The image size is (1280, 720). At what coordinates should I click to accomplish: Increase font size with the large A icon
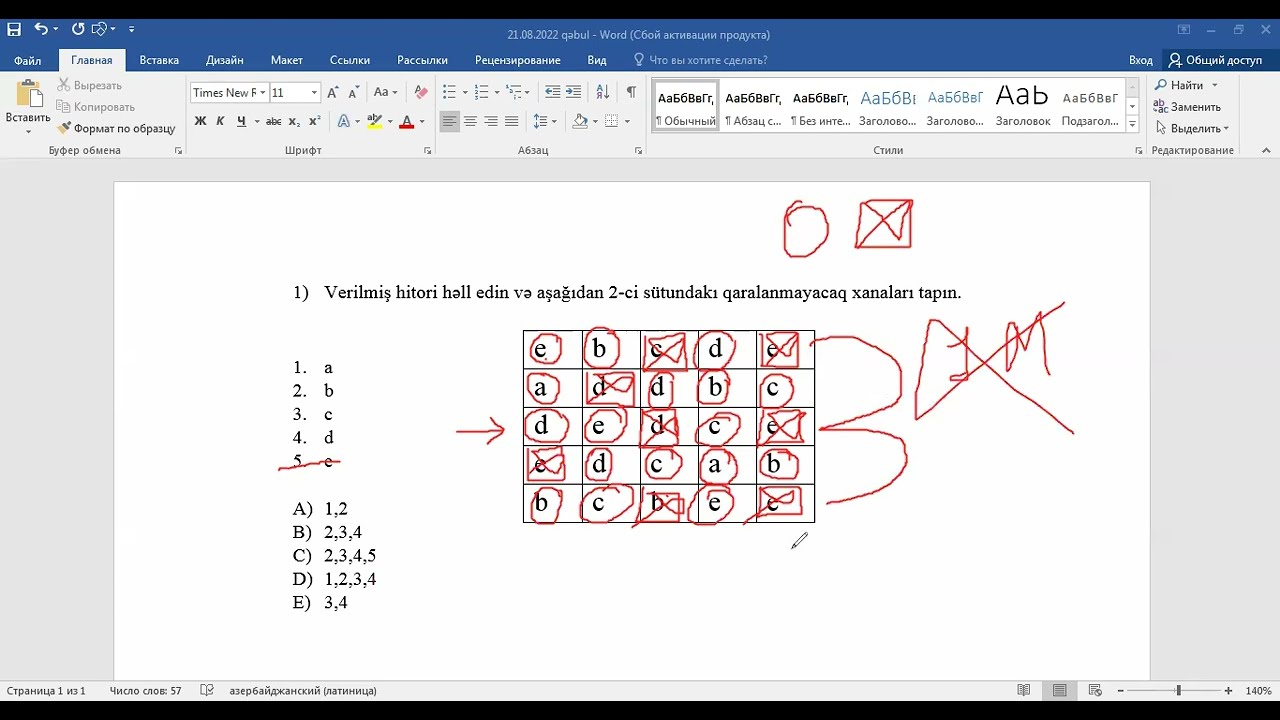334,92
